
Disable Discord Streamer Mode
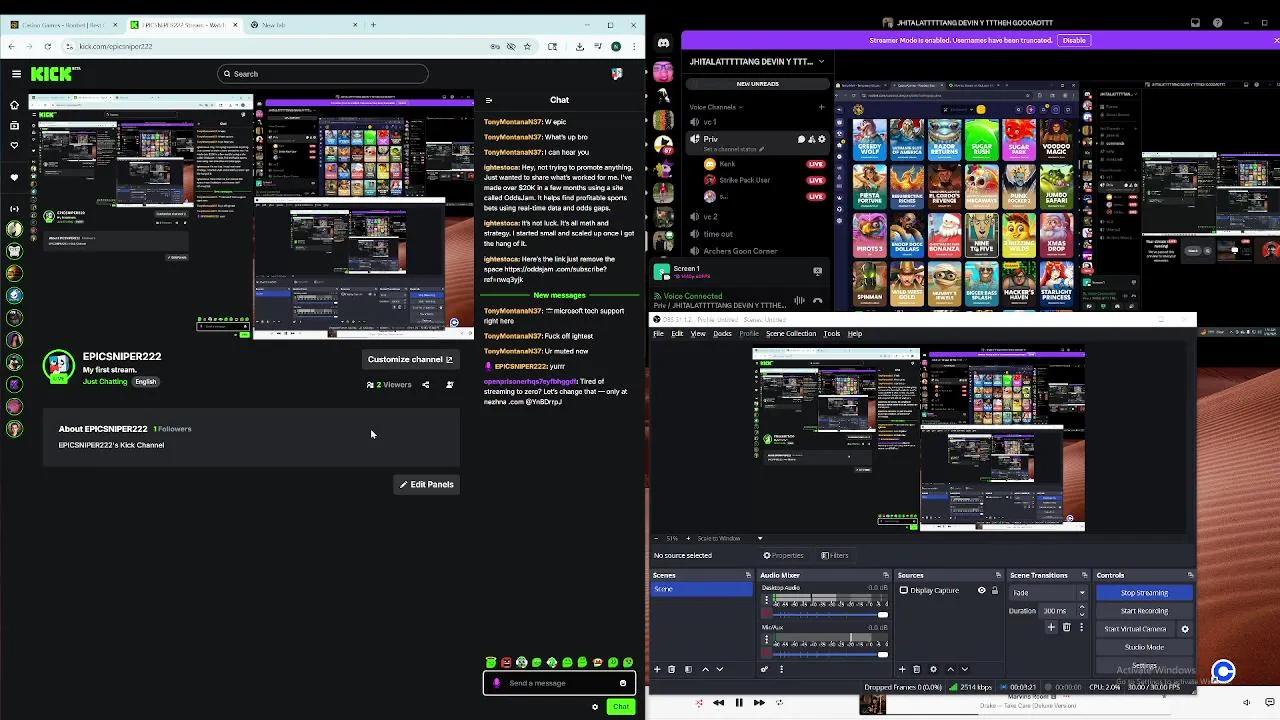(1074, 40)
